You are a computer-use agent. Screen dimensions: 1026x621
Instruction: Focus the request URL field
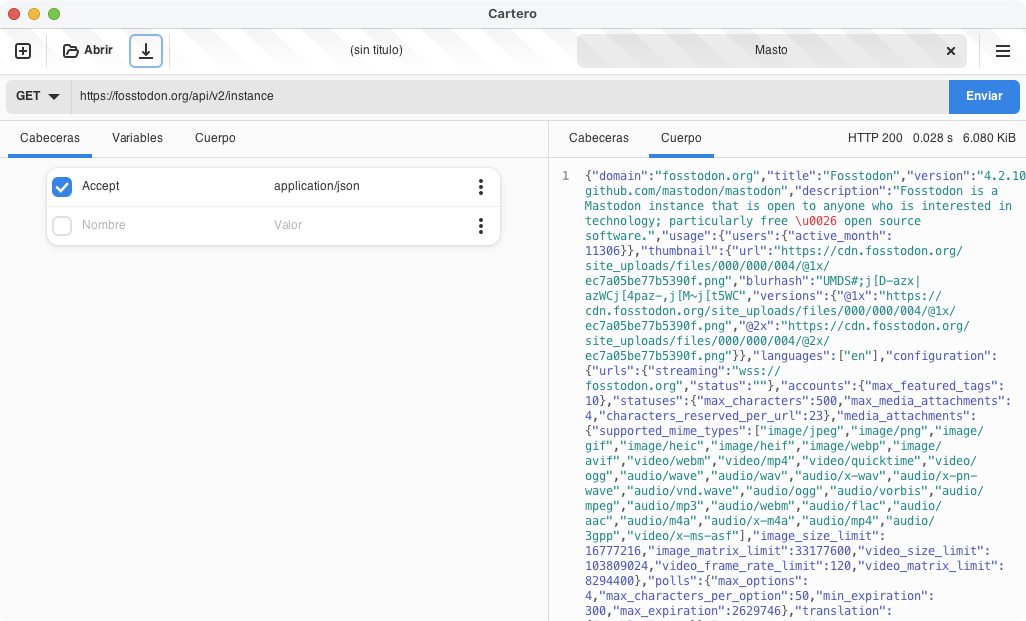[x=509, y=96]
